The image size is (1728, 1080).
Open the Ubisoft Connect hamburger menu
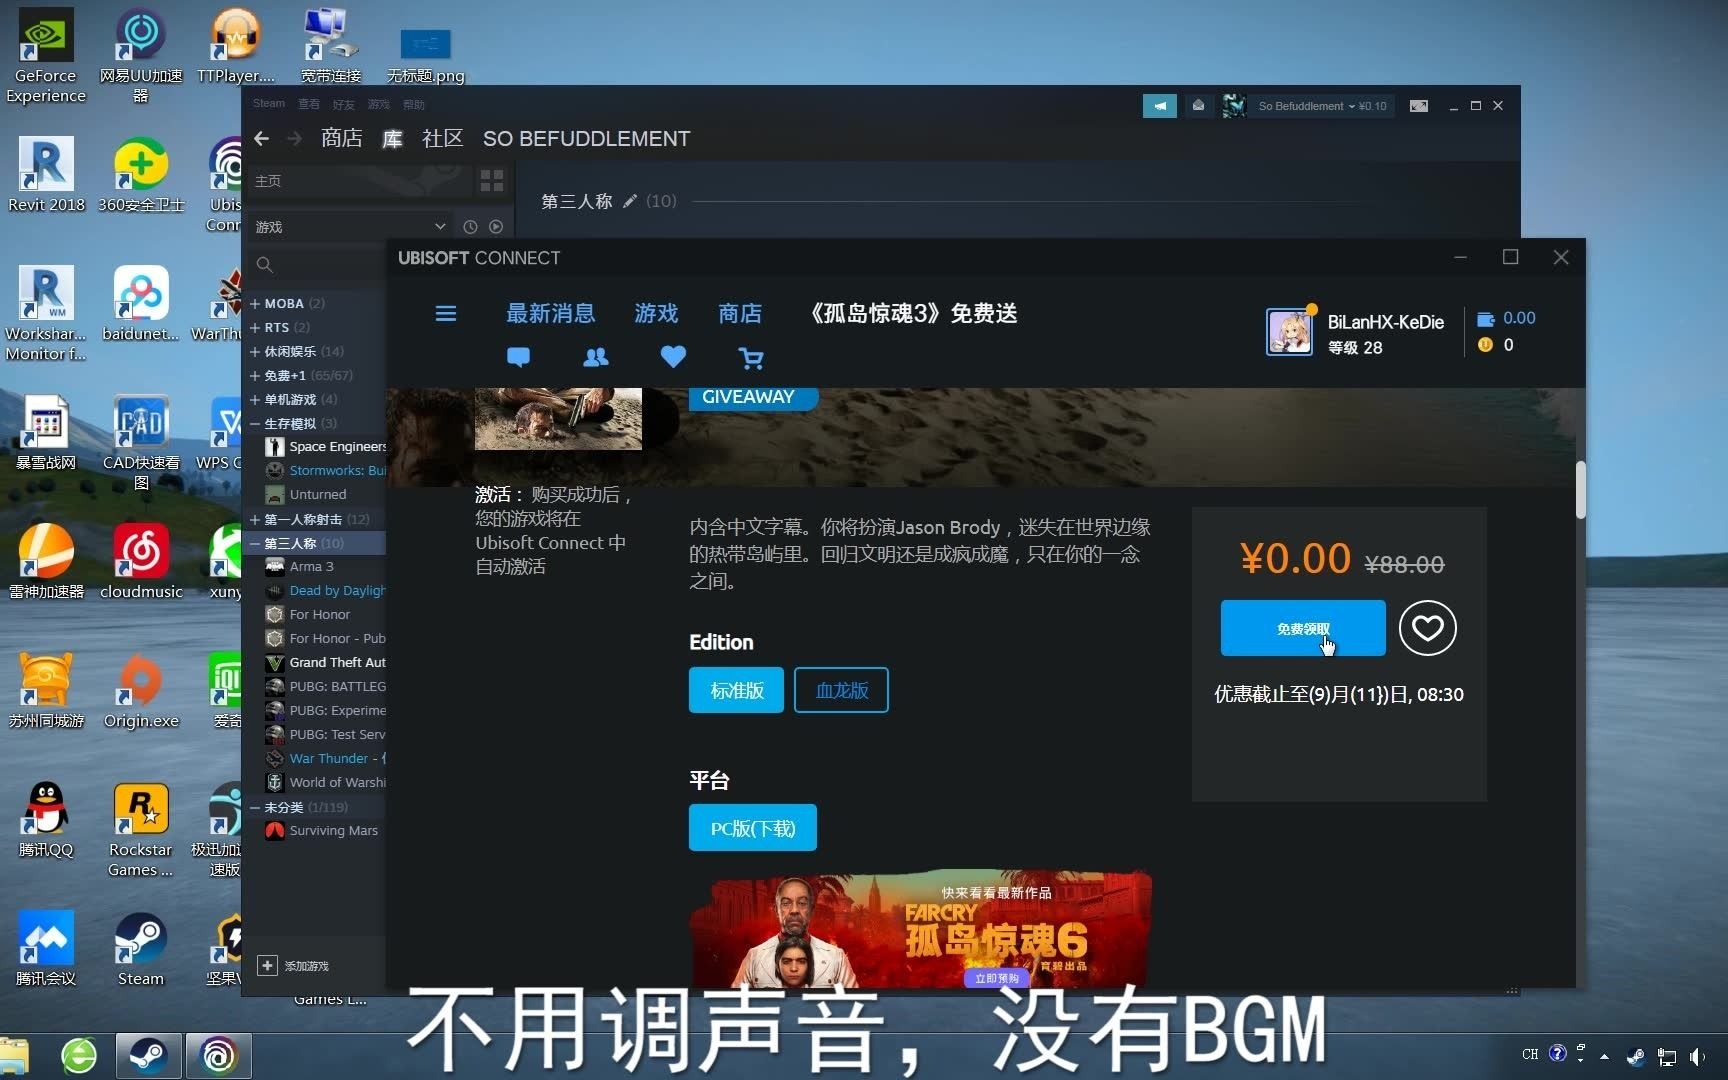pos(446,314)
